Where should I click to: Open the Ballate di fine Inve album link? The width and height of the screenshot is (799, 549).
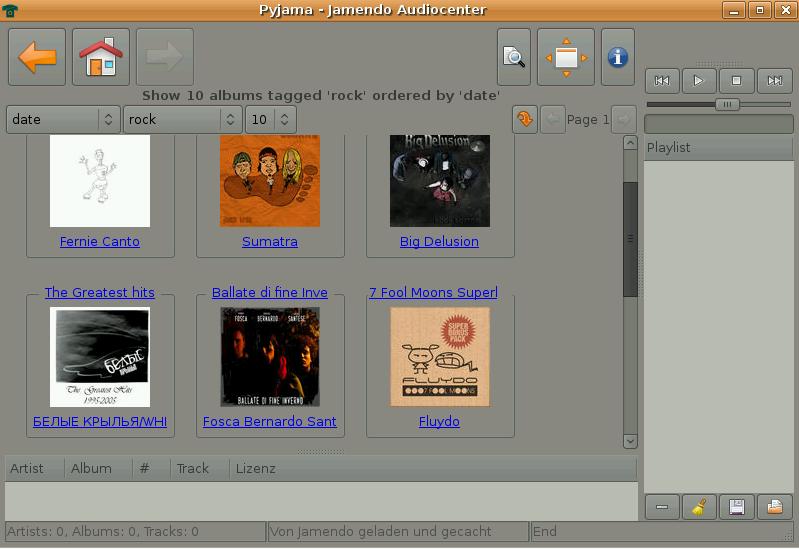tap(270, 293)
